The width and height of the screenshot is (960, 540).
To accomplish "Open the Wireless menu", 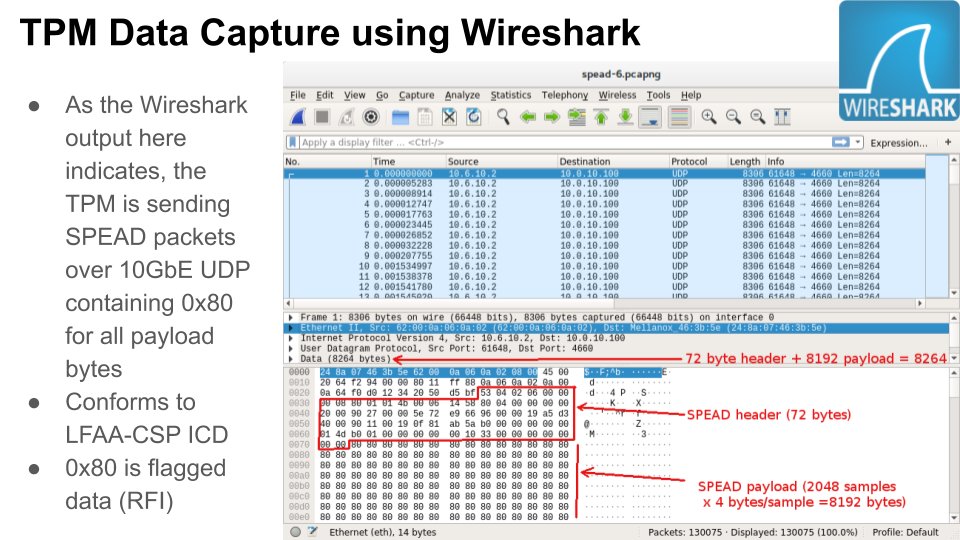I will pyautogui.click(x=617, y=95).
